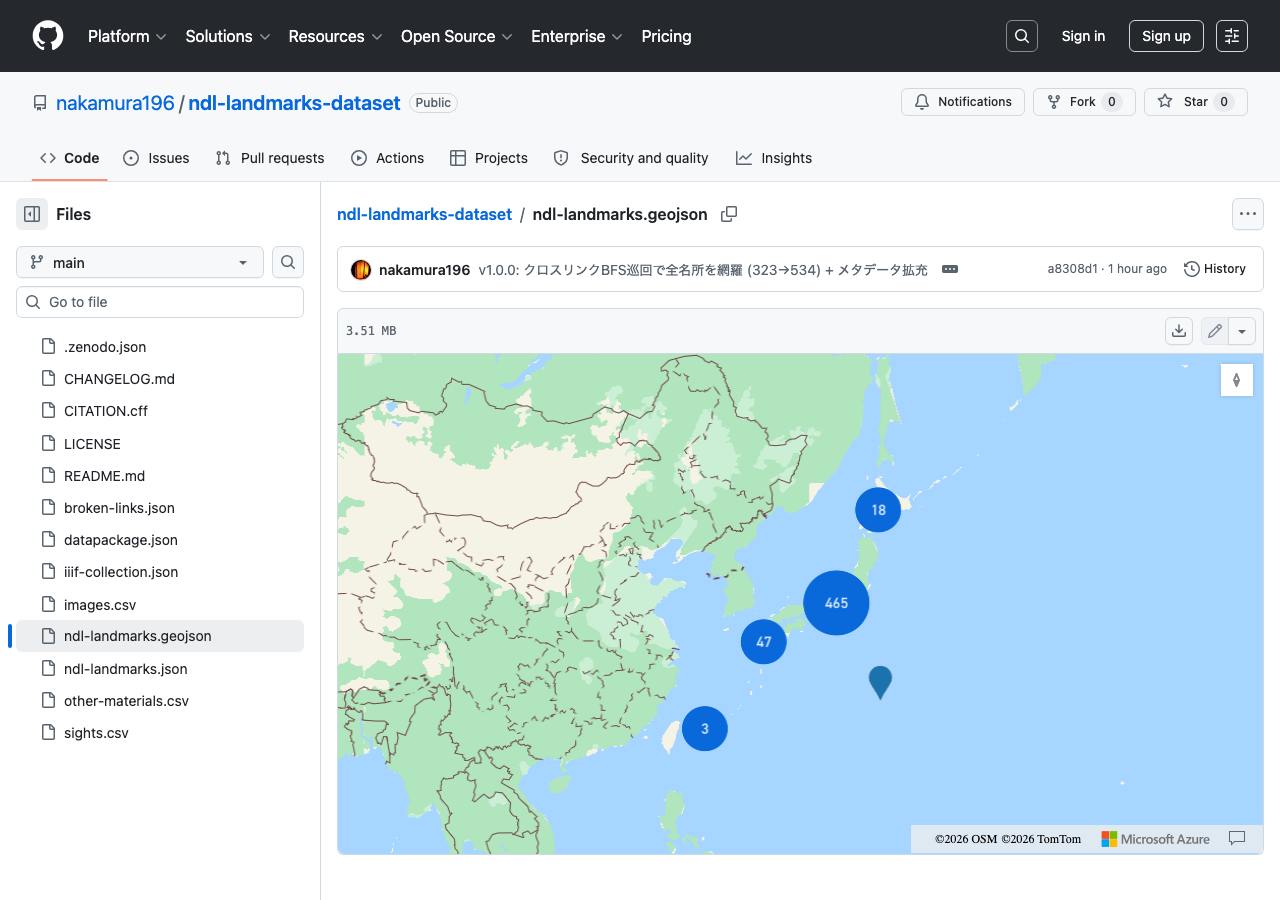The height and width of the screenshot is (900, 1280).
Task: Open the Solutions menu
Action: pyautogui.click(x=228, y=36)
